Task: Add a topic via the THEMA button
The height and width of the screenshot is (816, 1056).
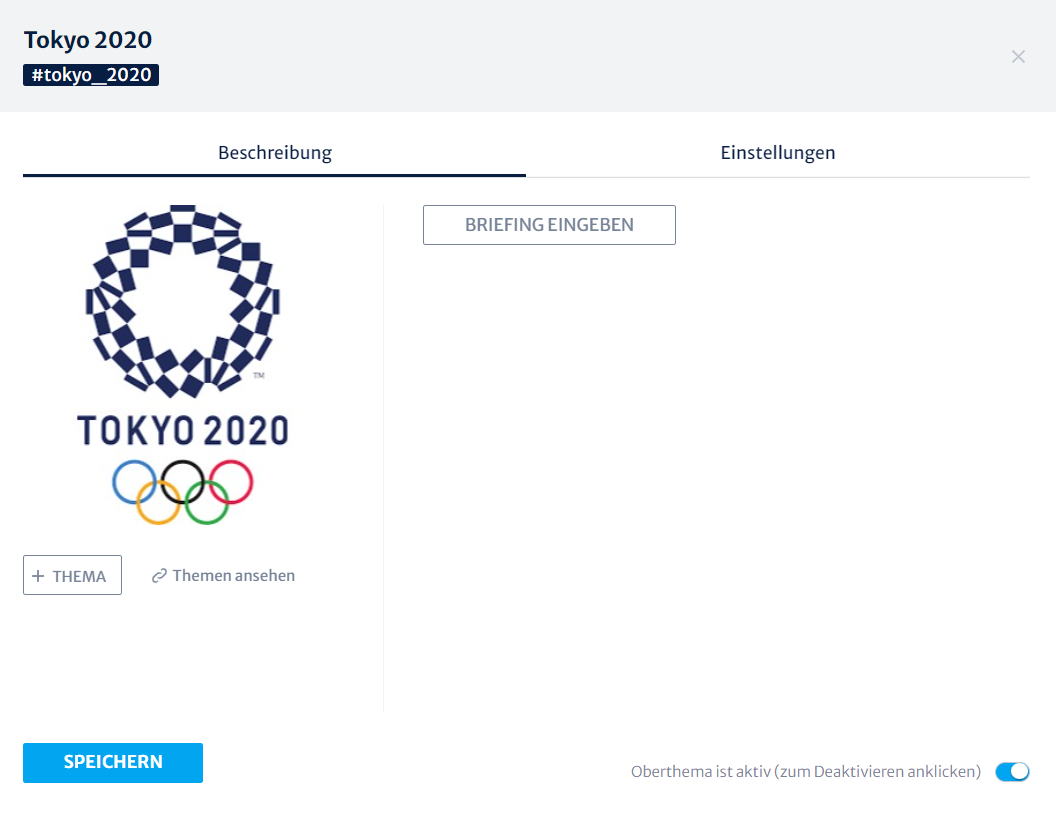Action: pyautogui.click(x=72, y=575)
